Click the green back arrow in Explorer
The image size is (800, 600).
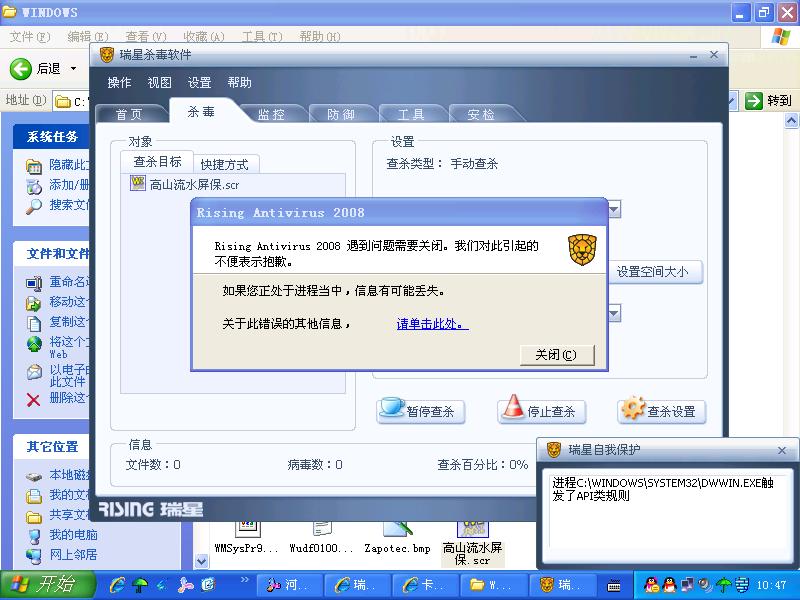(21, 68)
